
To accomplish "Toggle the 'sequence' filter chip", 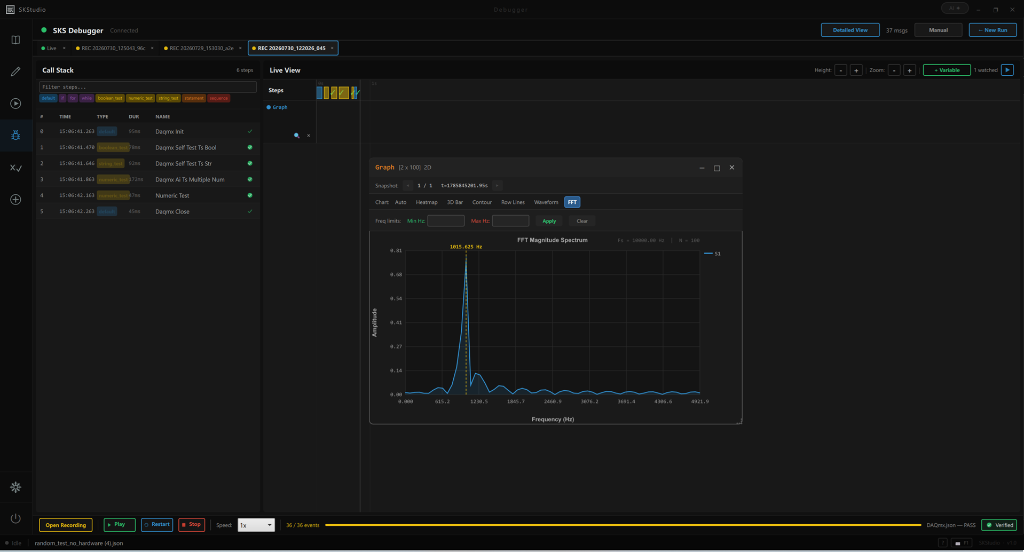I will click(x=219, y=99).
